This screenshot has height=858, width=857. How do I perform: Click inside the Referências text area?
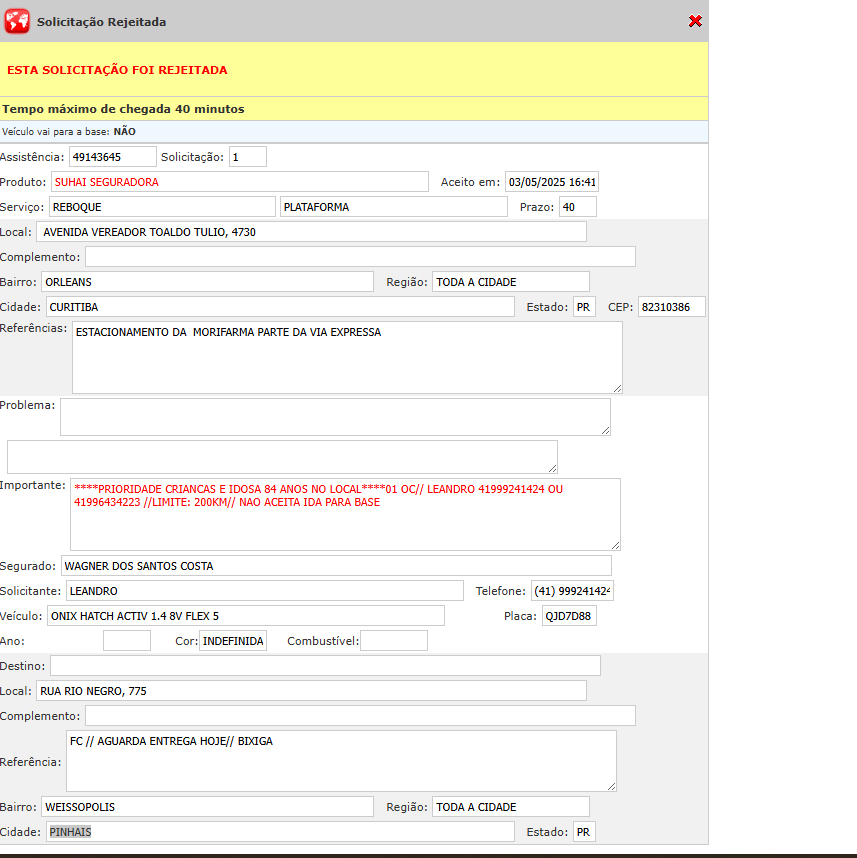346,357
